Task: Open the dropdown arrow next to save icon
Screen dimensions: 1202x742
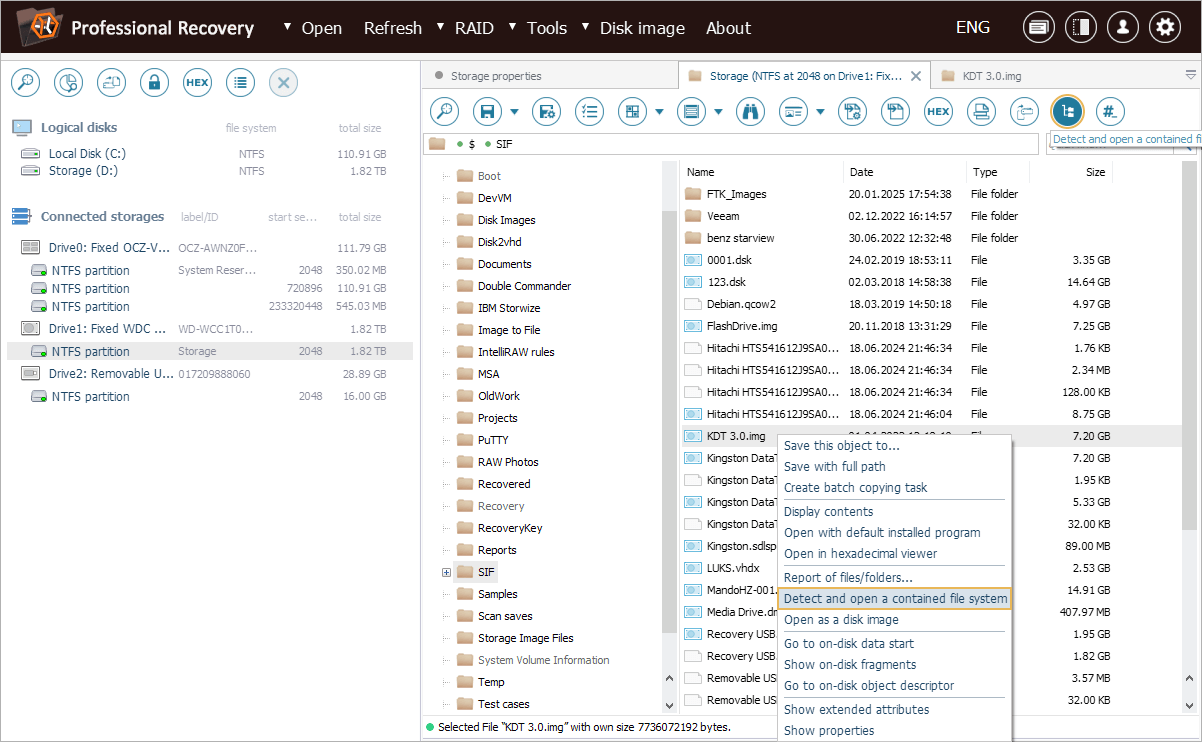Action: coord(514,112)
